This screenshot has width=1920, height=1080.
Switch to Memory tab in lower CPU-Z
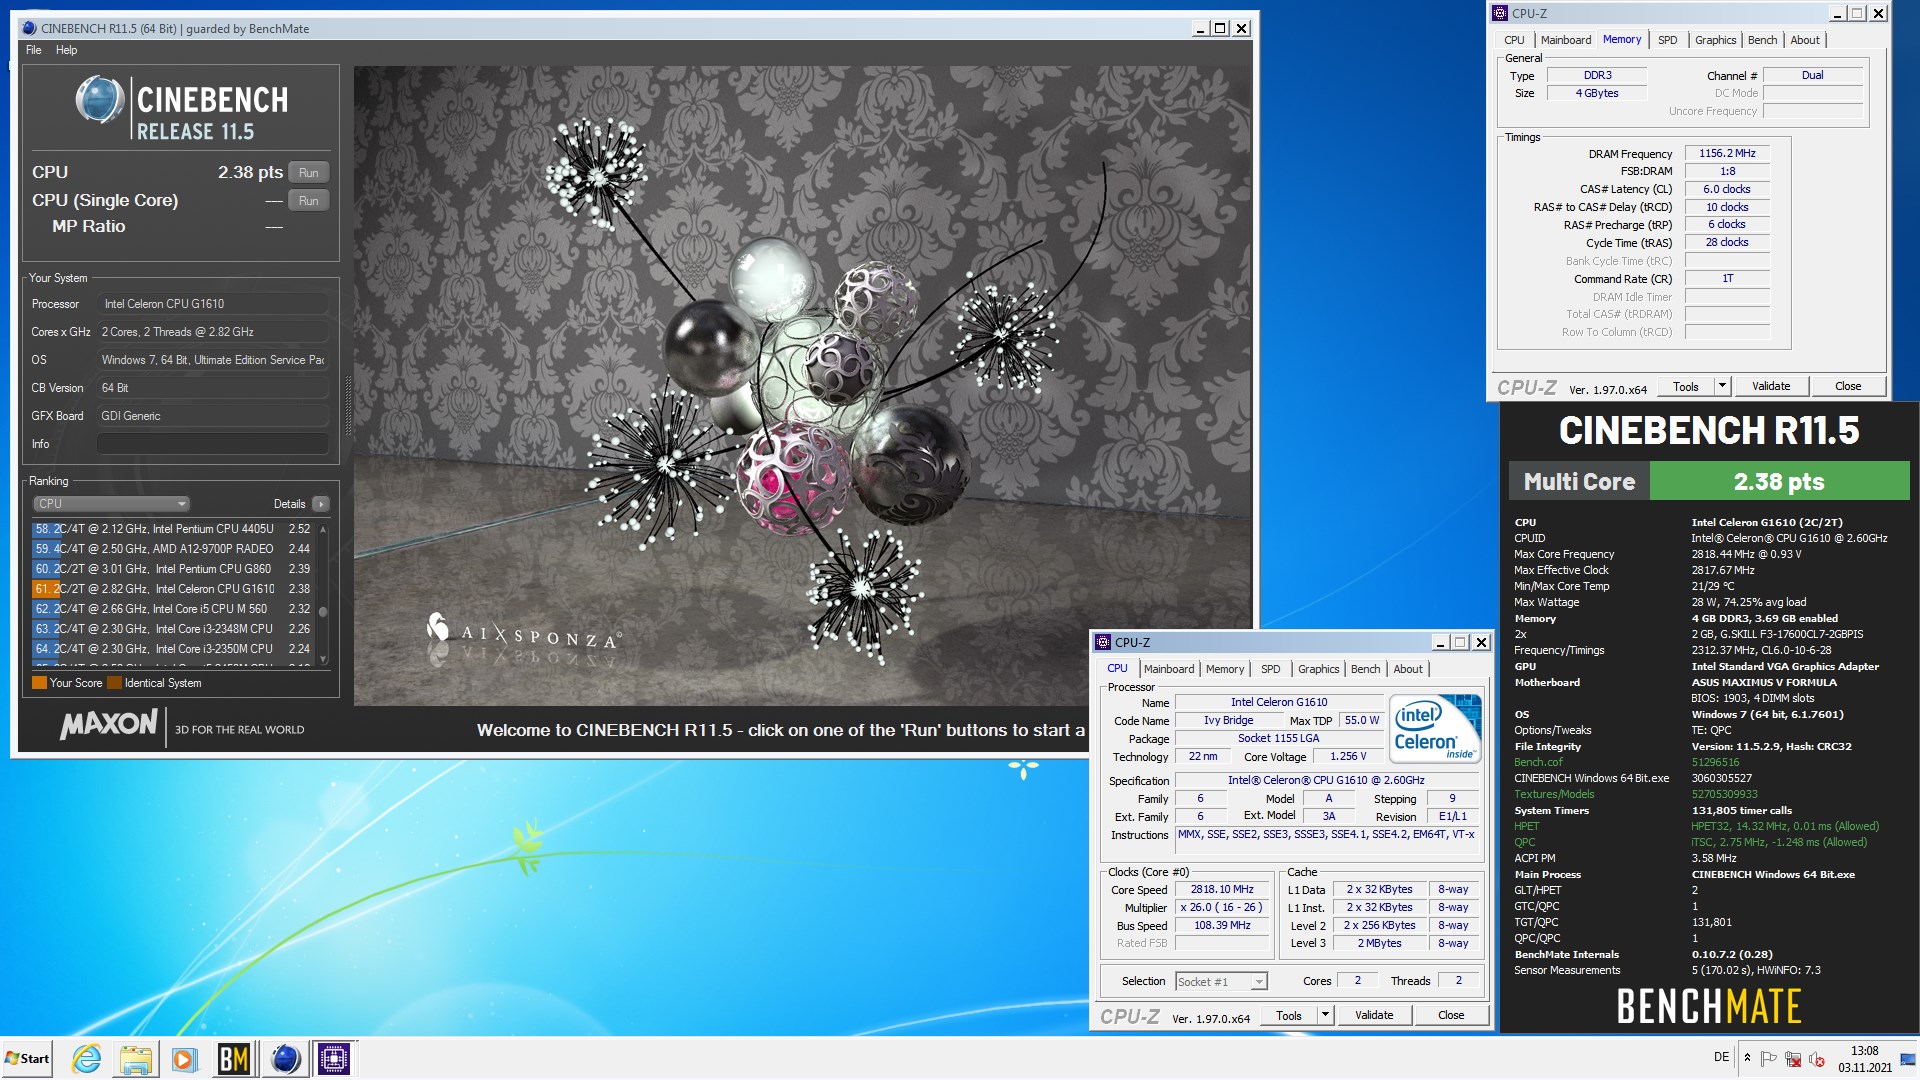tap(1225, 669)
